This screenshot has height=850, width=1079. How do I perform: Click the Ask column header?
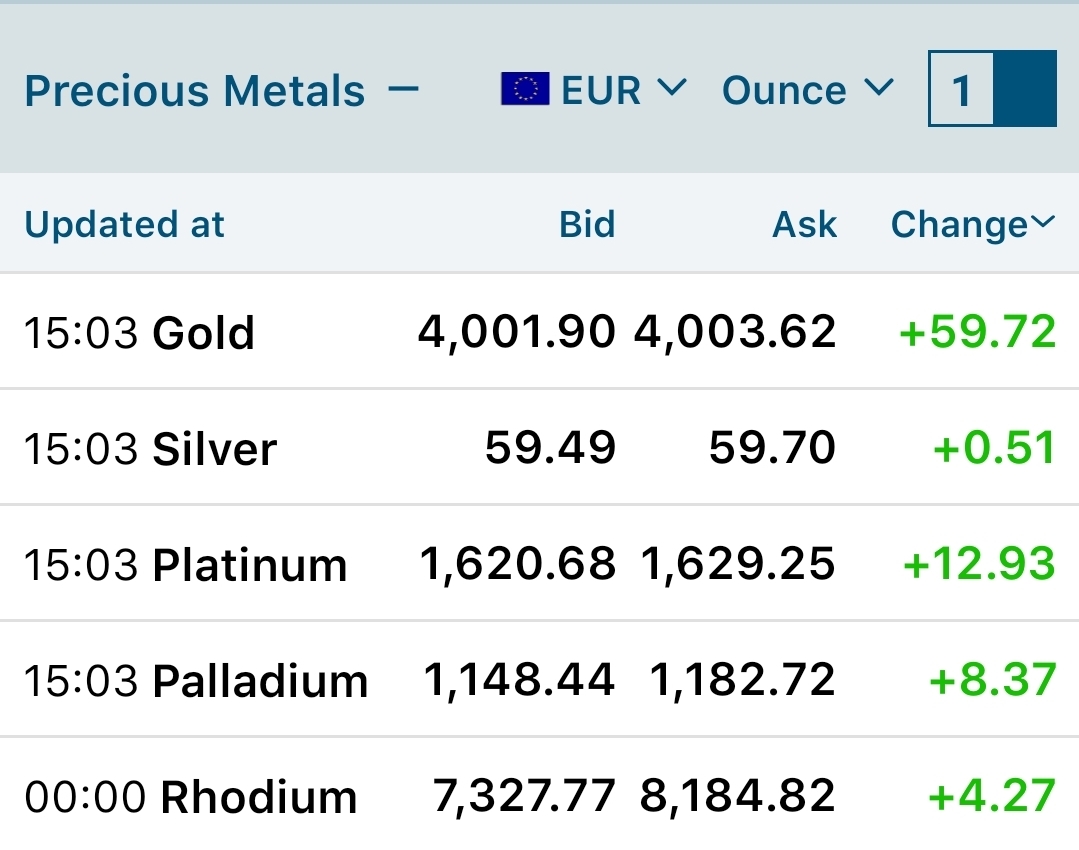pos(804,224)
